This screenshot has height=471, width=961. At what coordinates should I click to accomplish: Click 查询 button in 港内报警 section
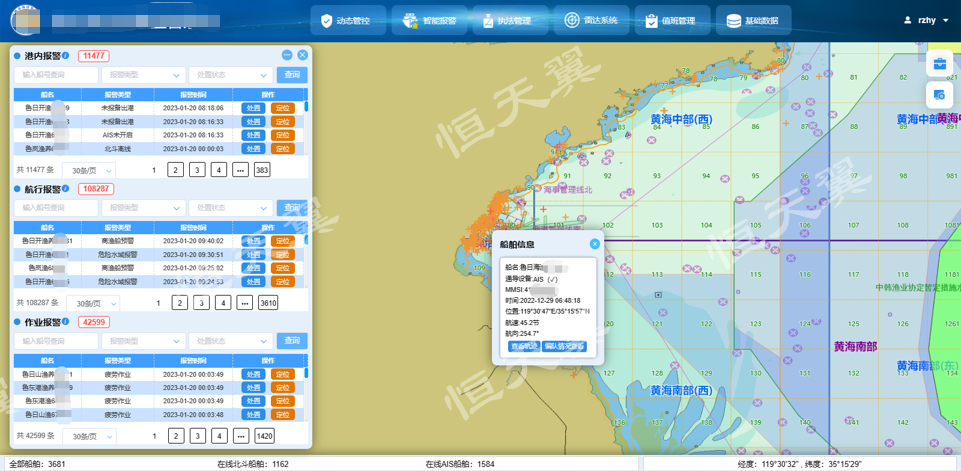[292, 75]
